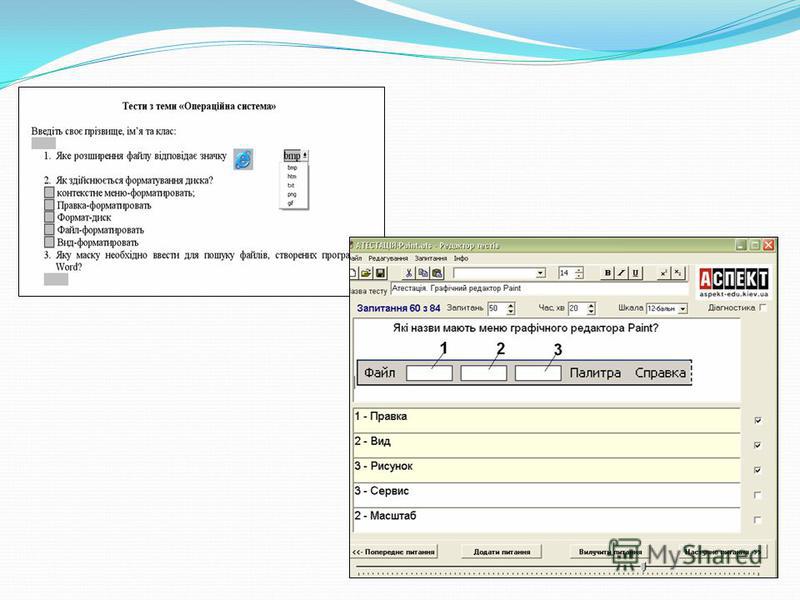Copy selection using the toolbar copy icon
800x600 pixels.
[423, 273]
